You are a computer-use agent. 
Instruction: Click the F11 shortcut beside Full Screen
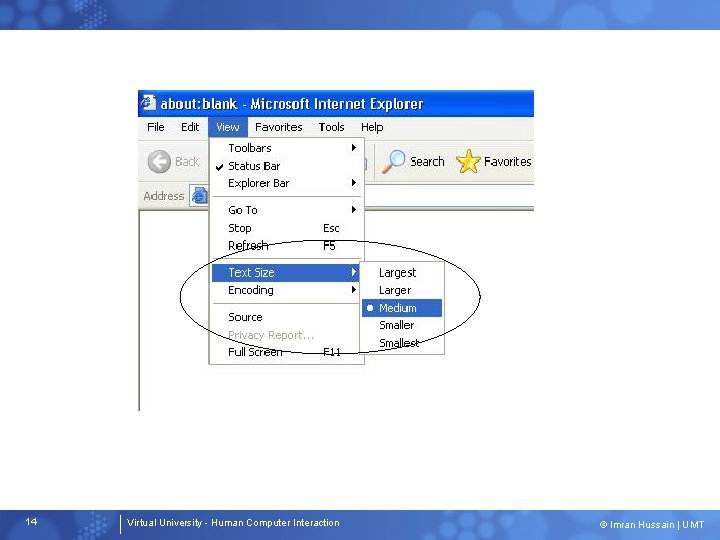(x=332, y=352)
